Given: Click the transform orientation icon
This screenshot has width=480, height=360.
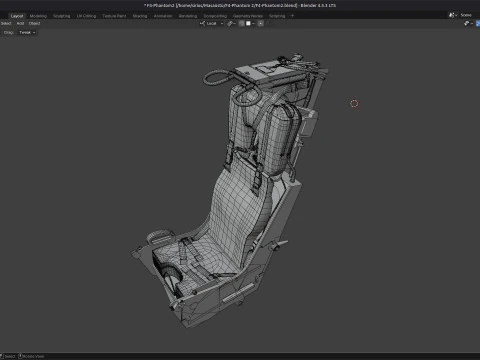Looking at the screenshot, I should 202,23.
